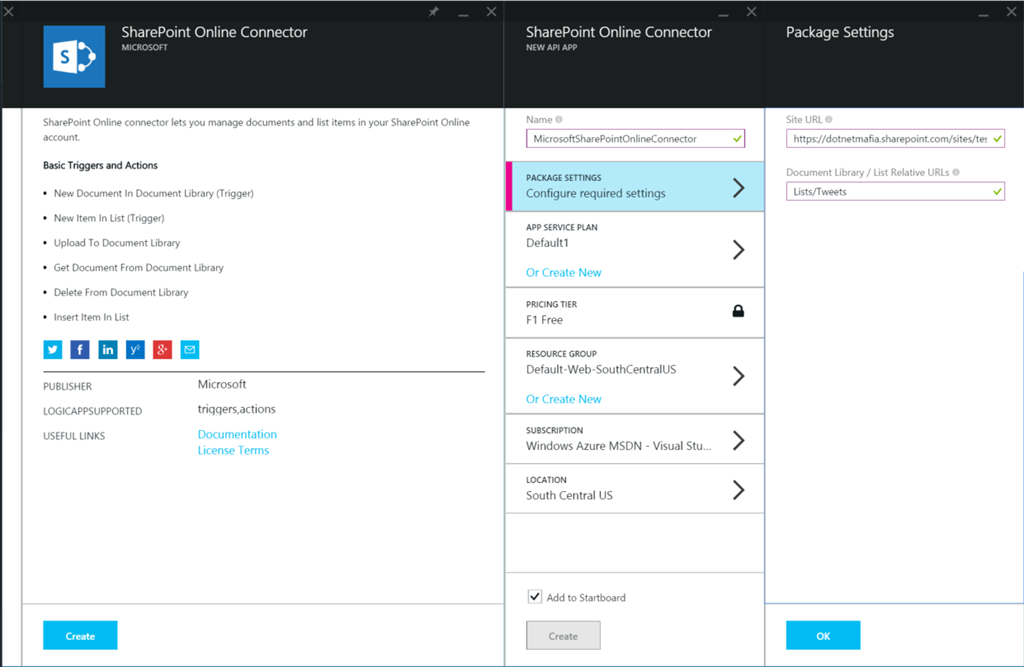The width and height of the screenshot is (1024, 667).
Task: Open License Terms link
Action: point(233,450)
